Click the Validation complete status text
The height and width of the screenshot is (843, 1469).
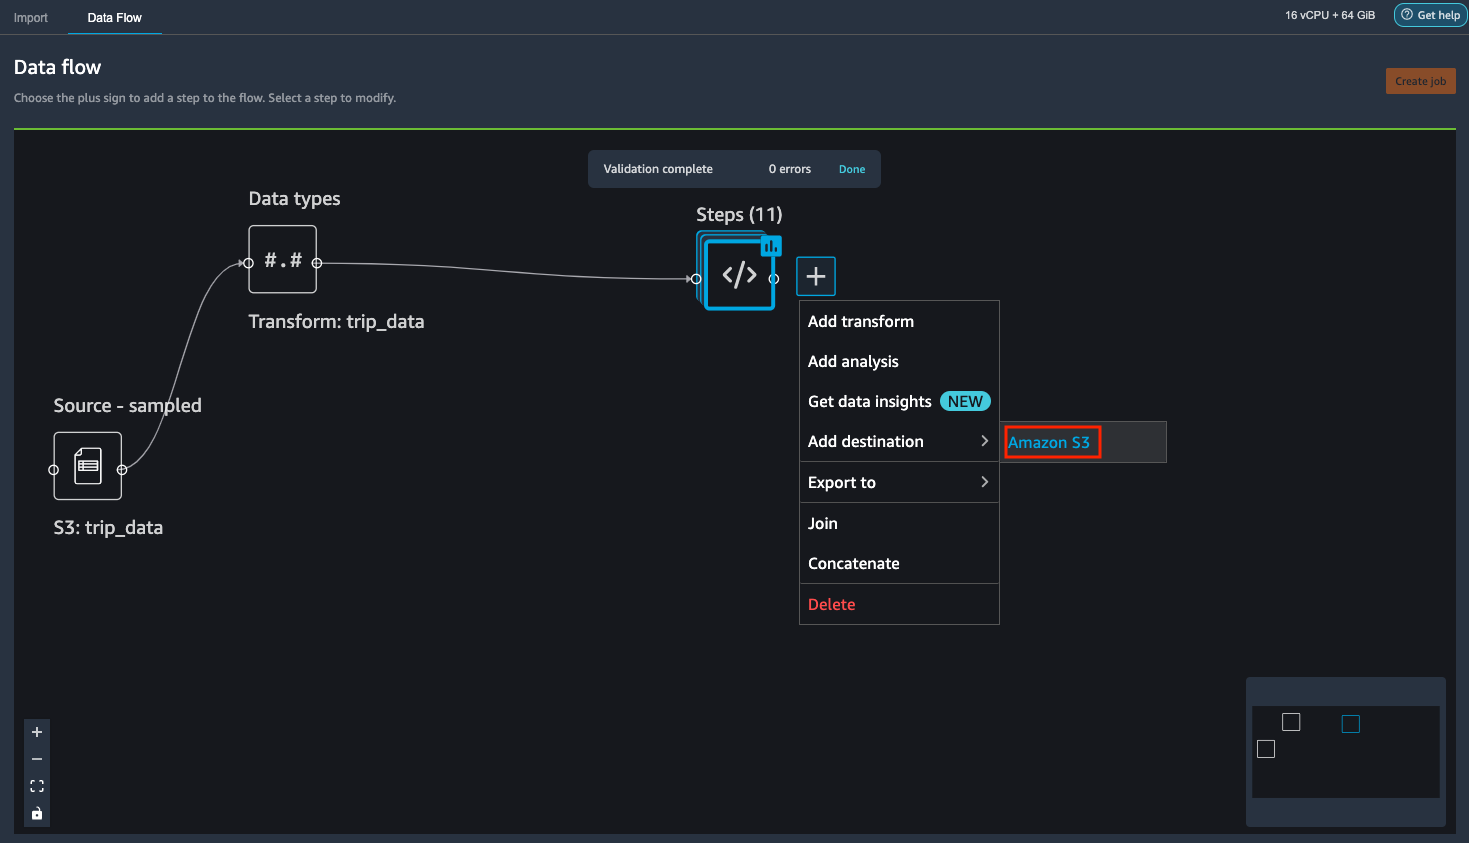pyautogui.click(x=658, y=169)
